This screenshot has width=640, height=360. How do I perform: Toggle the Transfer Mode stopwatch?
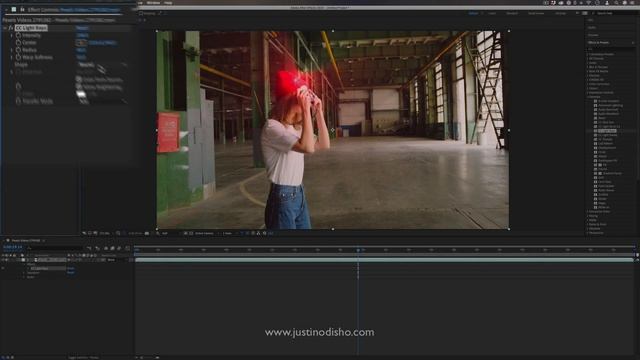pos(18,101)
